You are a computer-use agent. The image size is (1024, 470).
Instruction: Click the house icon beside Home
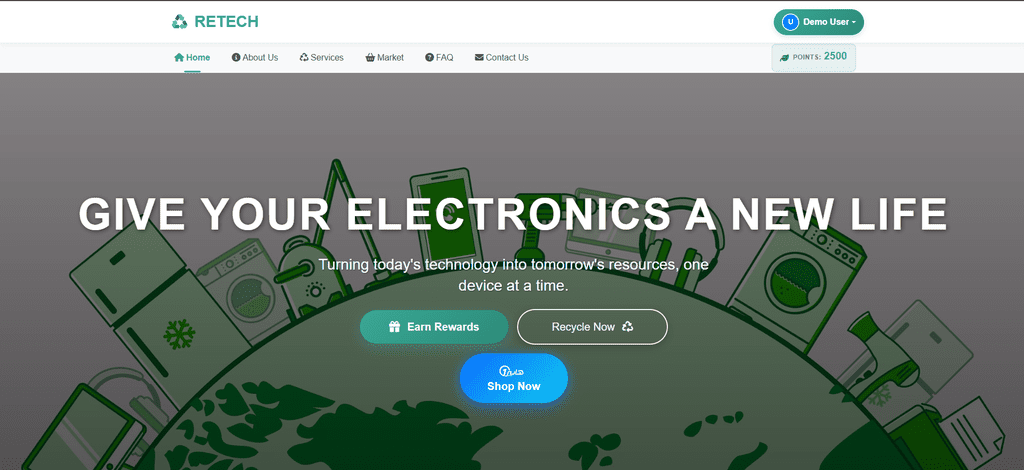coord(179,57)
